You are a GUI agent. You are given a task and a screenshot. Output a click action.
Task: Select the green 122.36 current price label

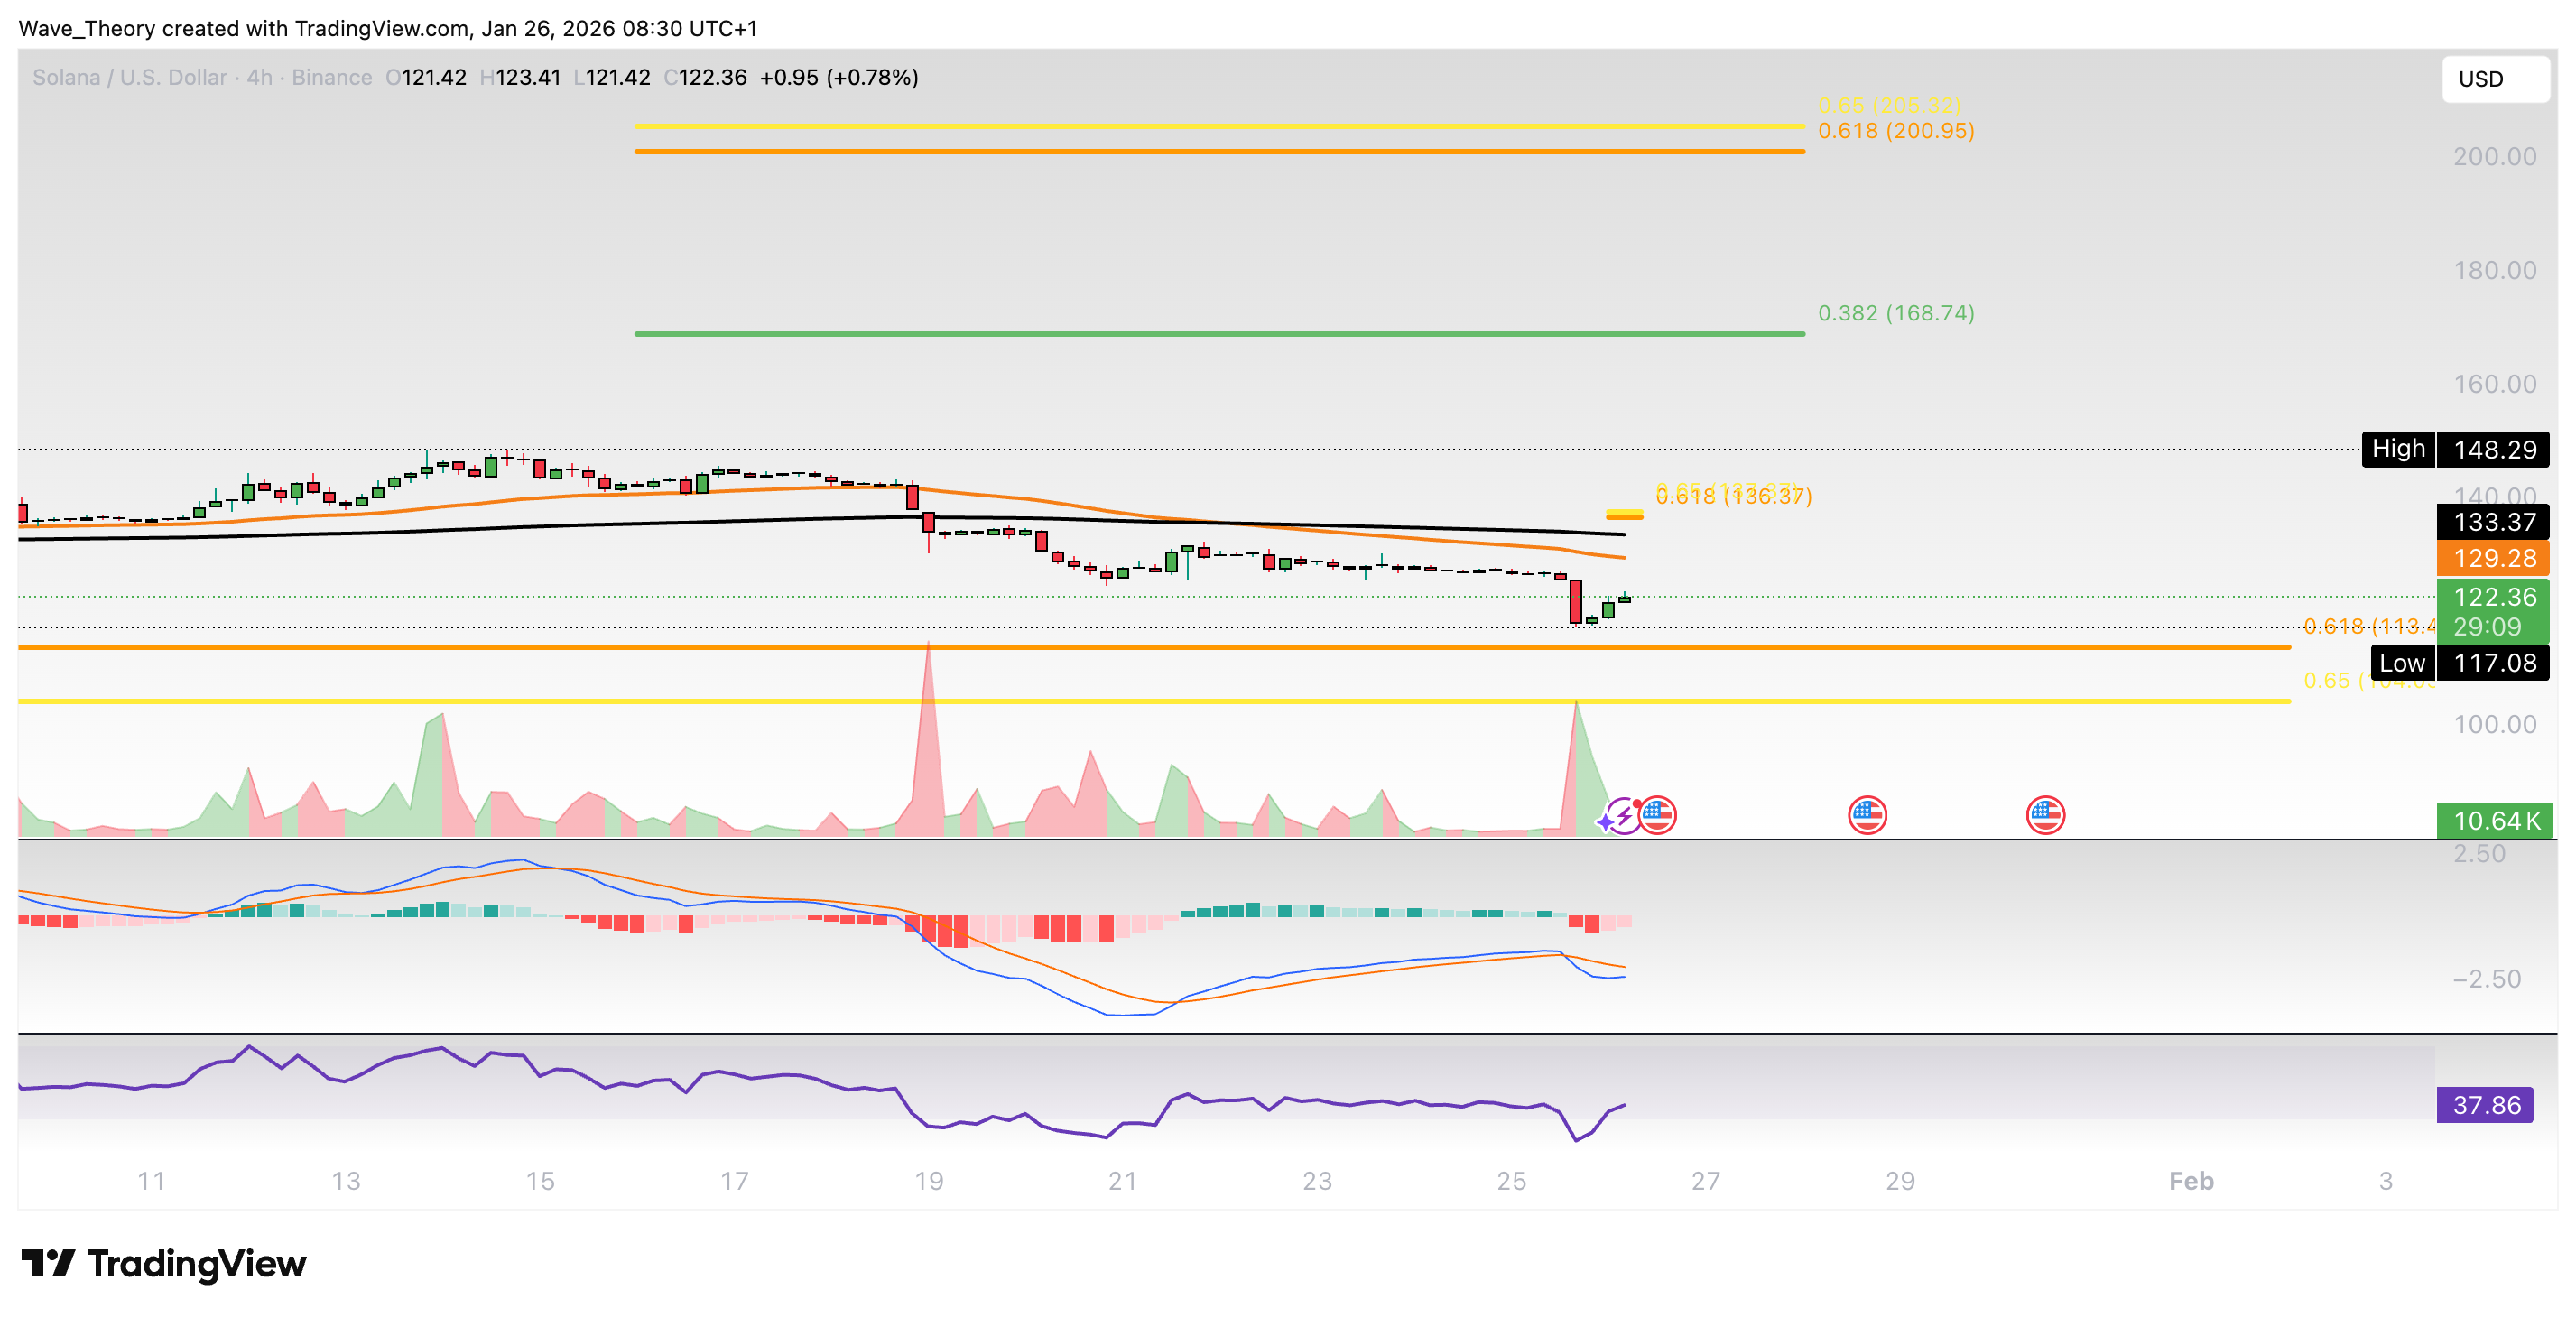[2490, 597]
